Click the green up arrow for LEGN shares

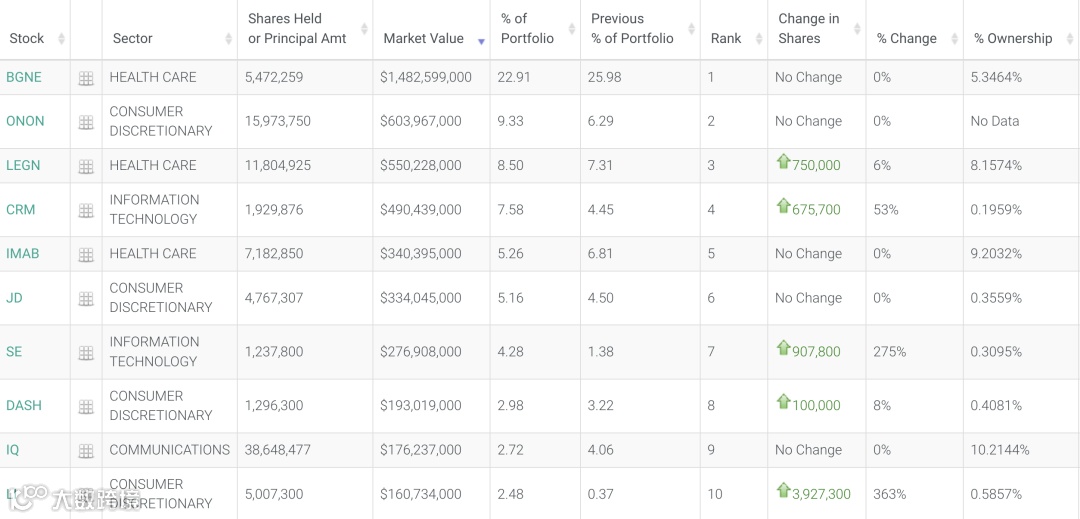(784, 162)
